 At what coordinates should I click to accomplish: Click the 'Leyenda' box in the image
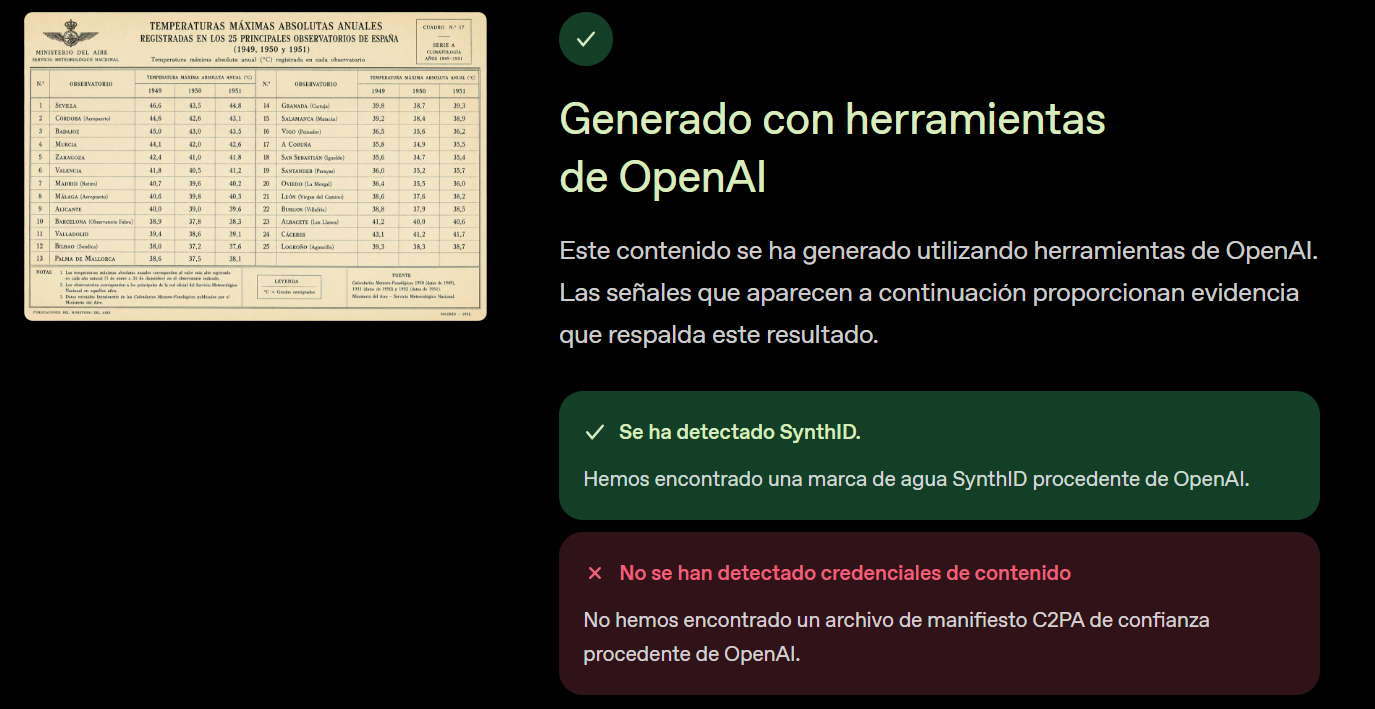[x=289, y=287]
